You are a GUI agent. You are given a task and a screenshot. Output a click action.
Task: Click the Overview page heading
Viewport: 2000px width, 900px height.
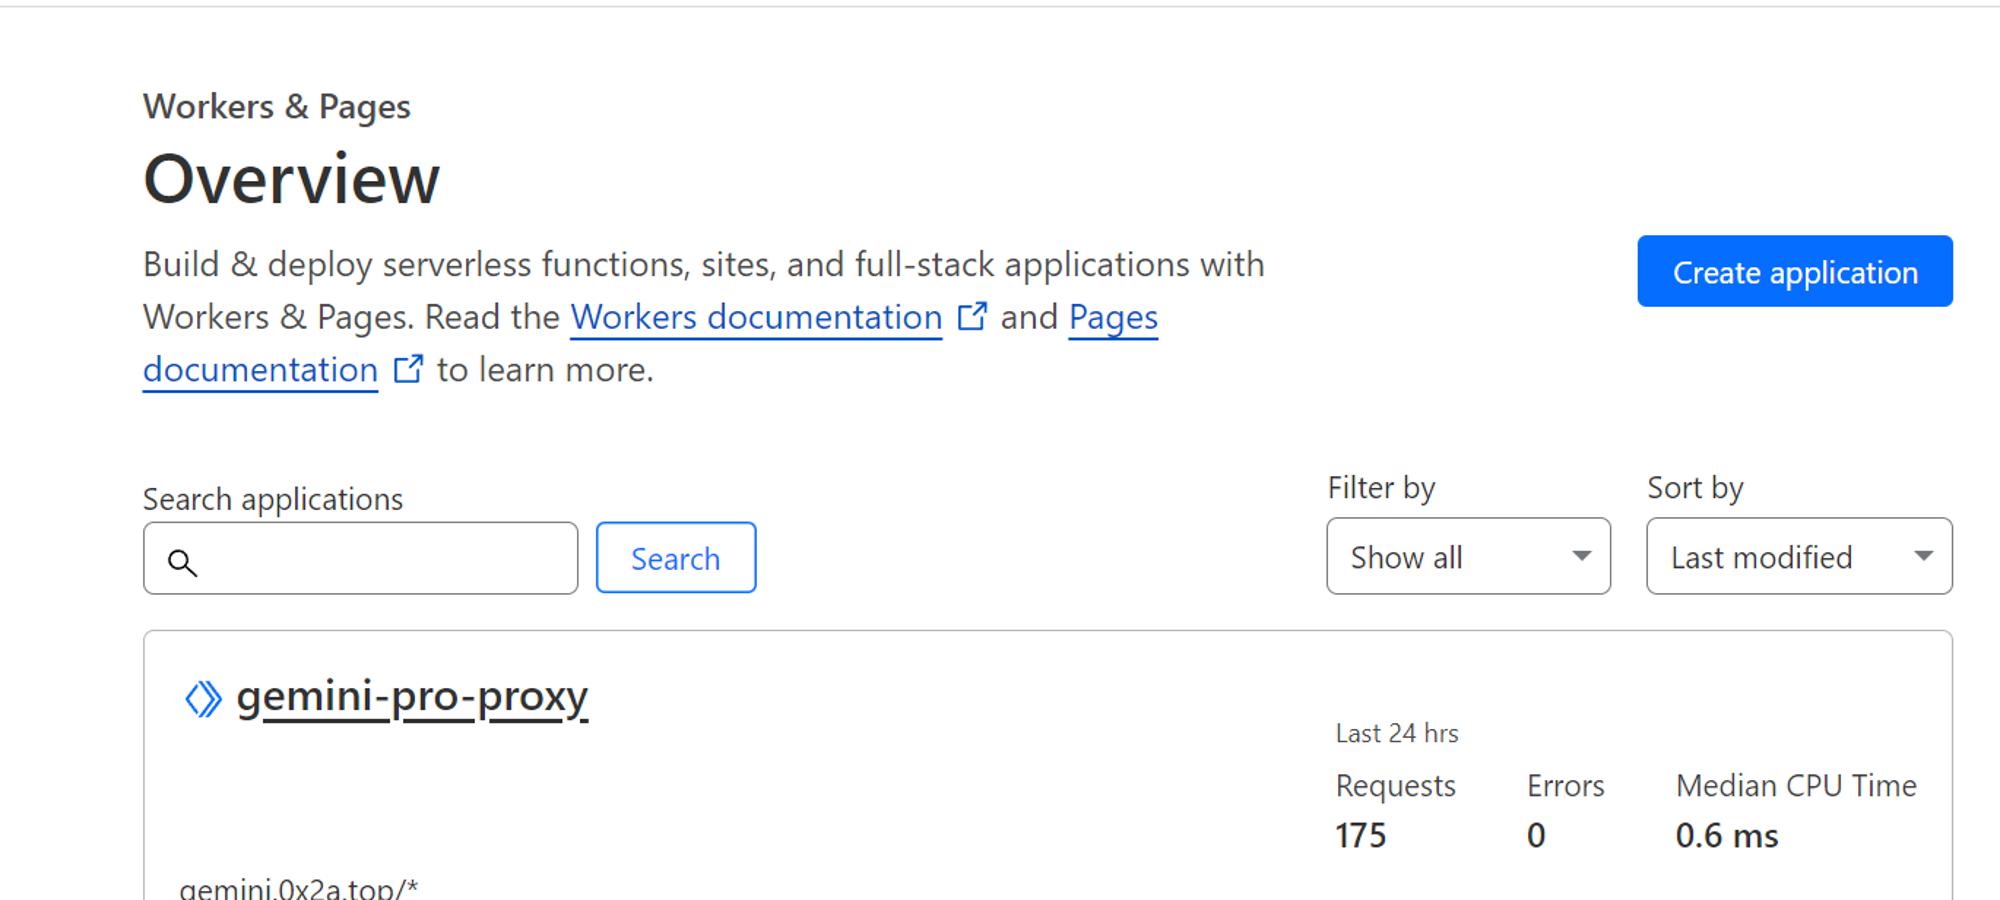click(x=291, y=180)
